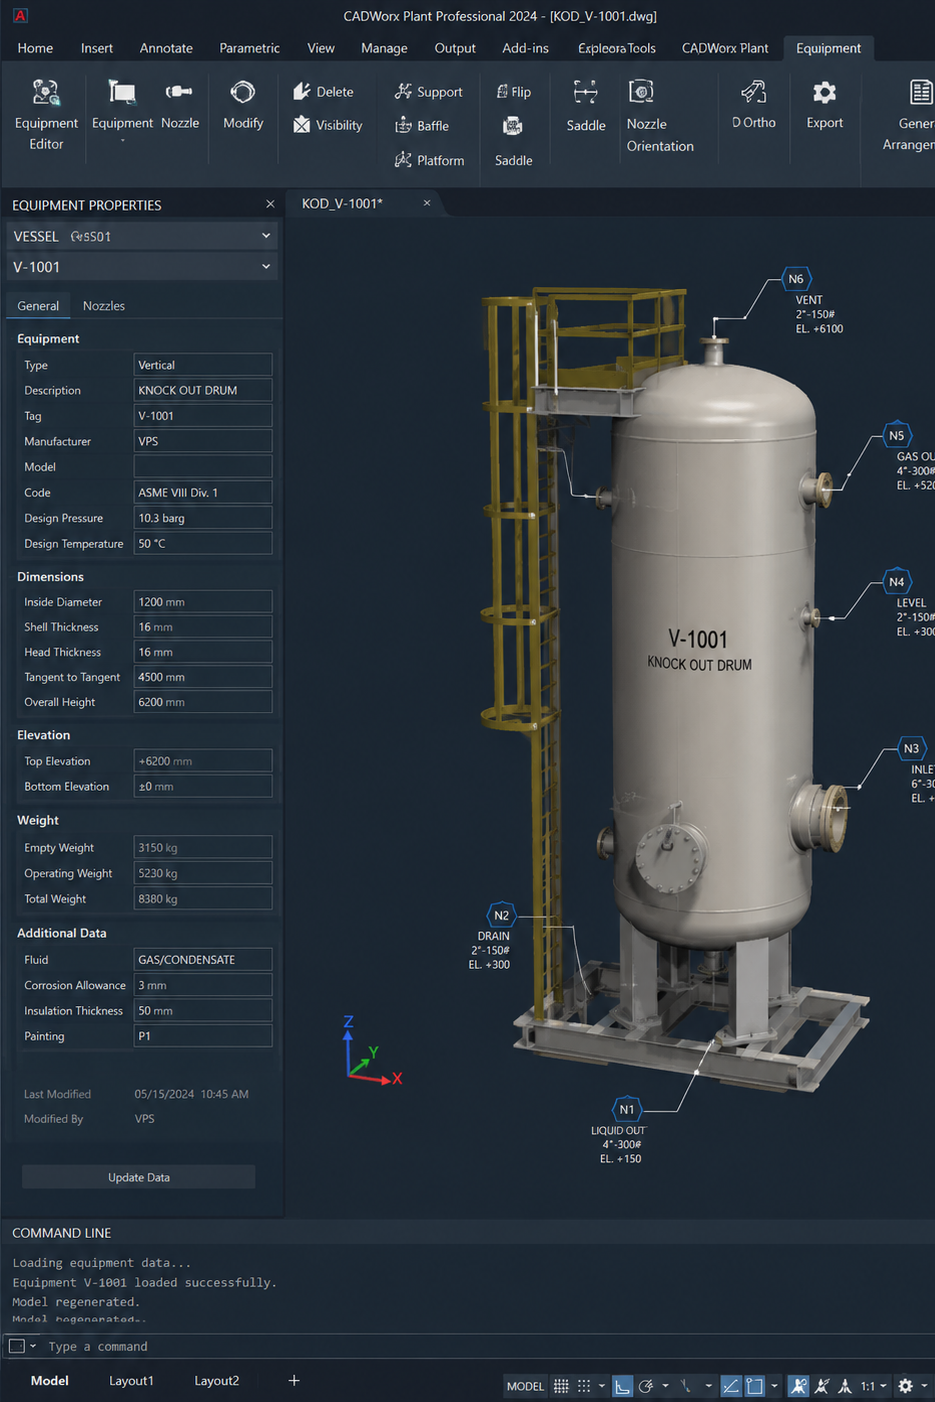Click the status bar workspace gear icon
Screen dimensions: 935x1402
coord(905,1386)
